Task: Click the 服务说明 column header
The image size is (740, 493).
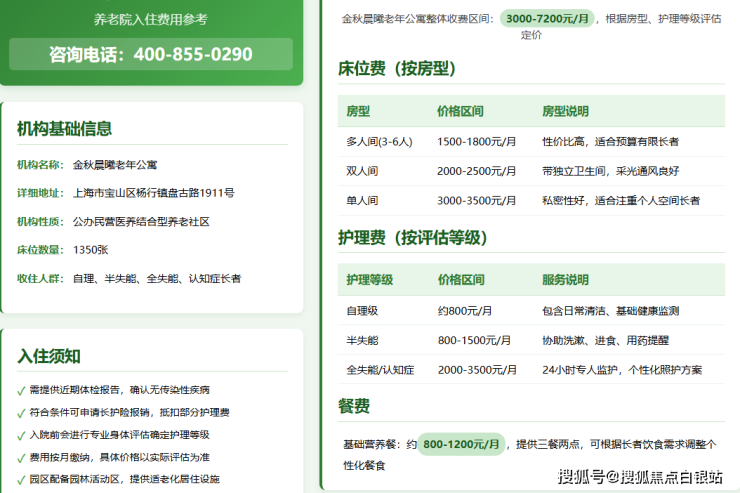Action: 565,280
